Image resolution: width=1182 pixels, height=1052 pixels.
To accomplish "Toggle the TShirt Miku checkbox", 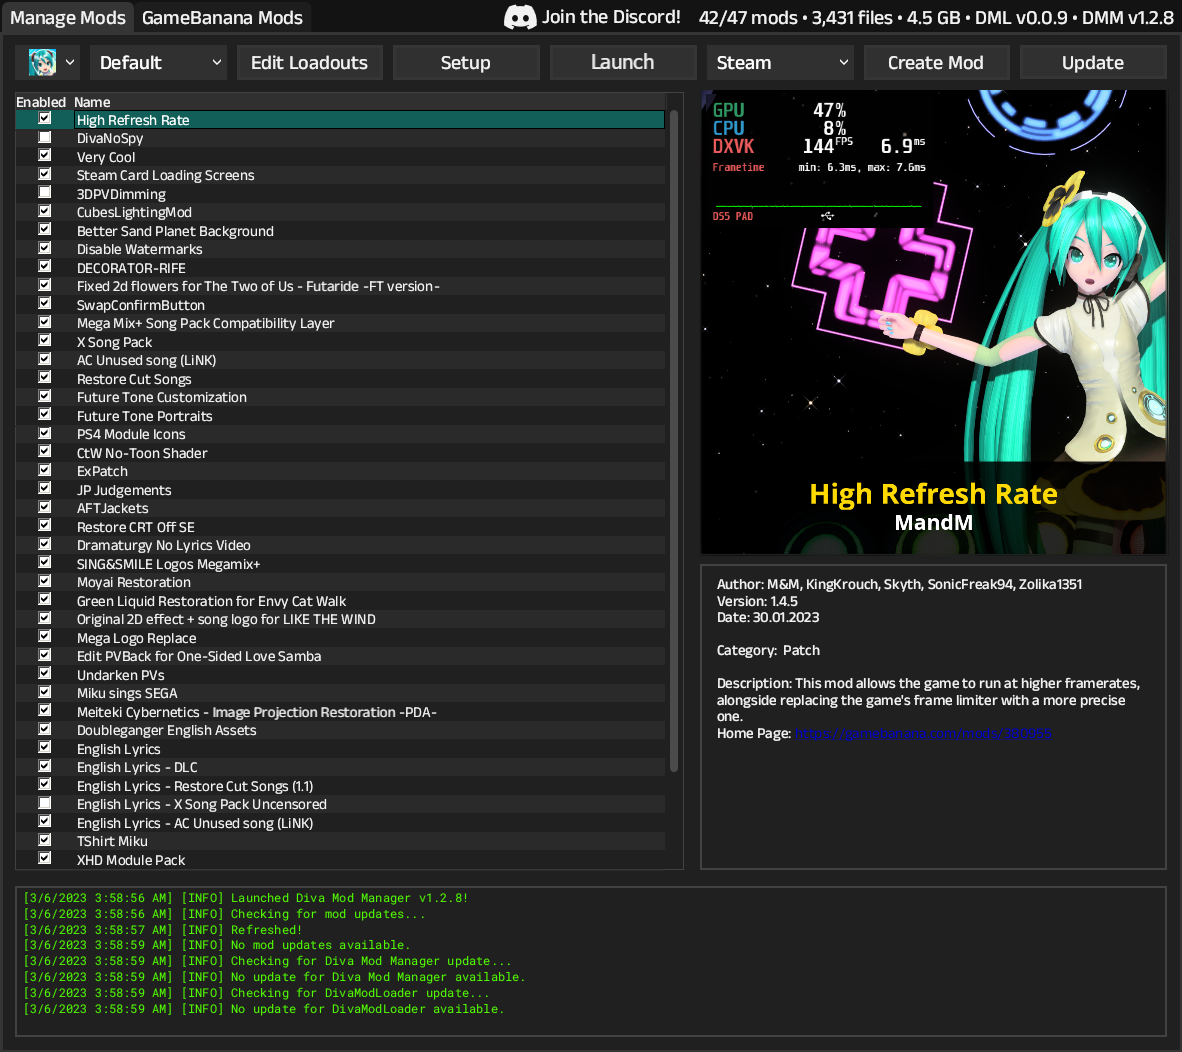I will (x=45, y=840).
